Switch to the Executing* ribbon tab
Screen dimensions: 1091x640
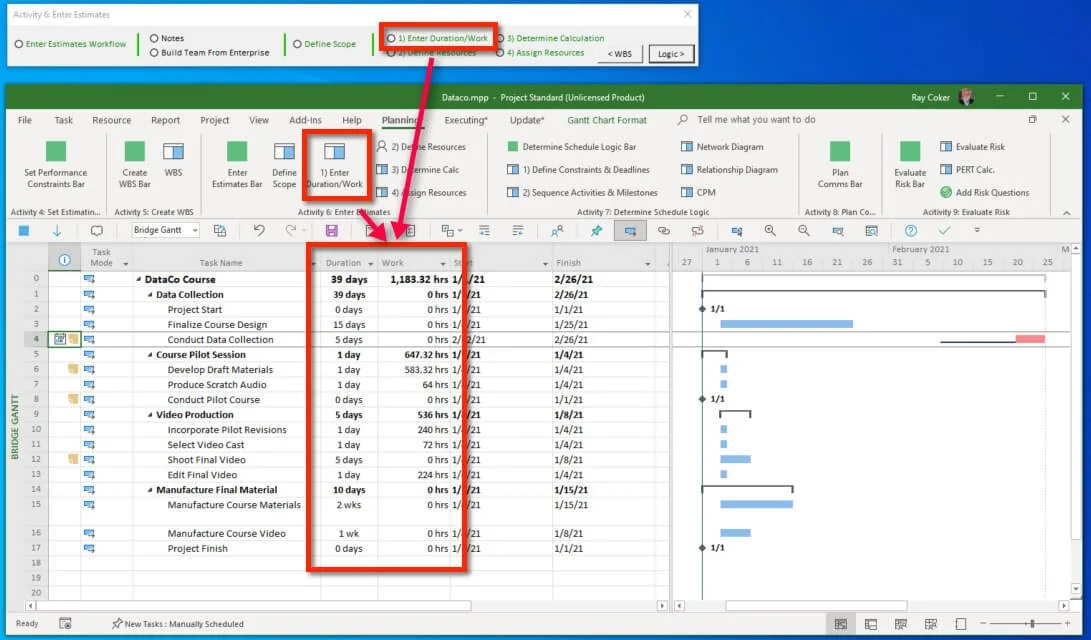pos(466,120)
